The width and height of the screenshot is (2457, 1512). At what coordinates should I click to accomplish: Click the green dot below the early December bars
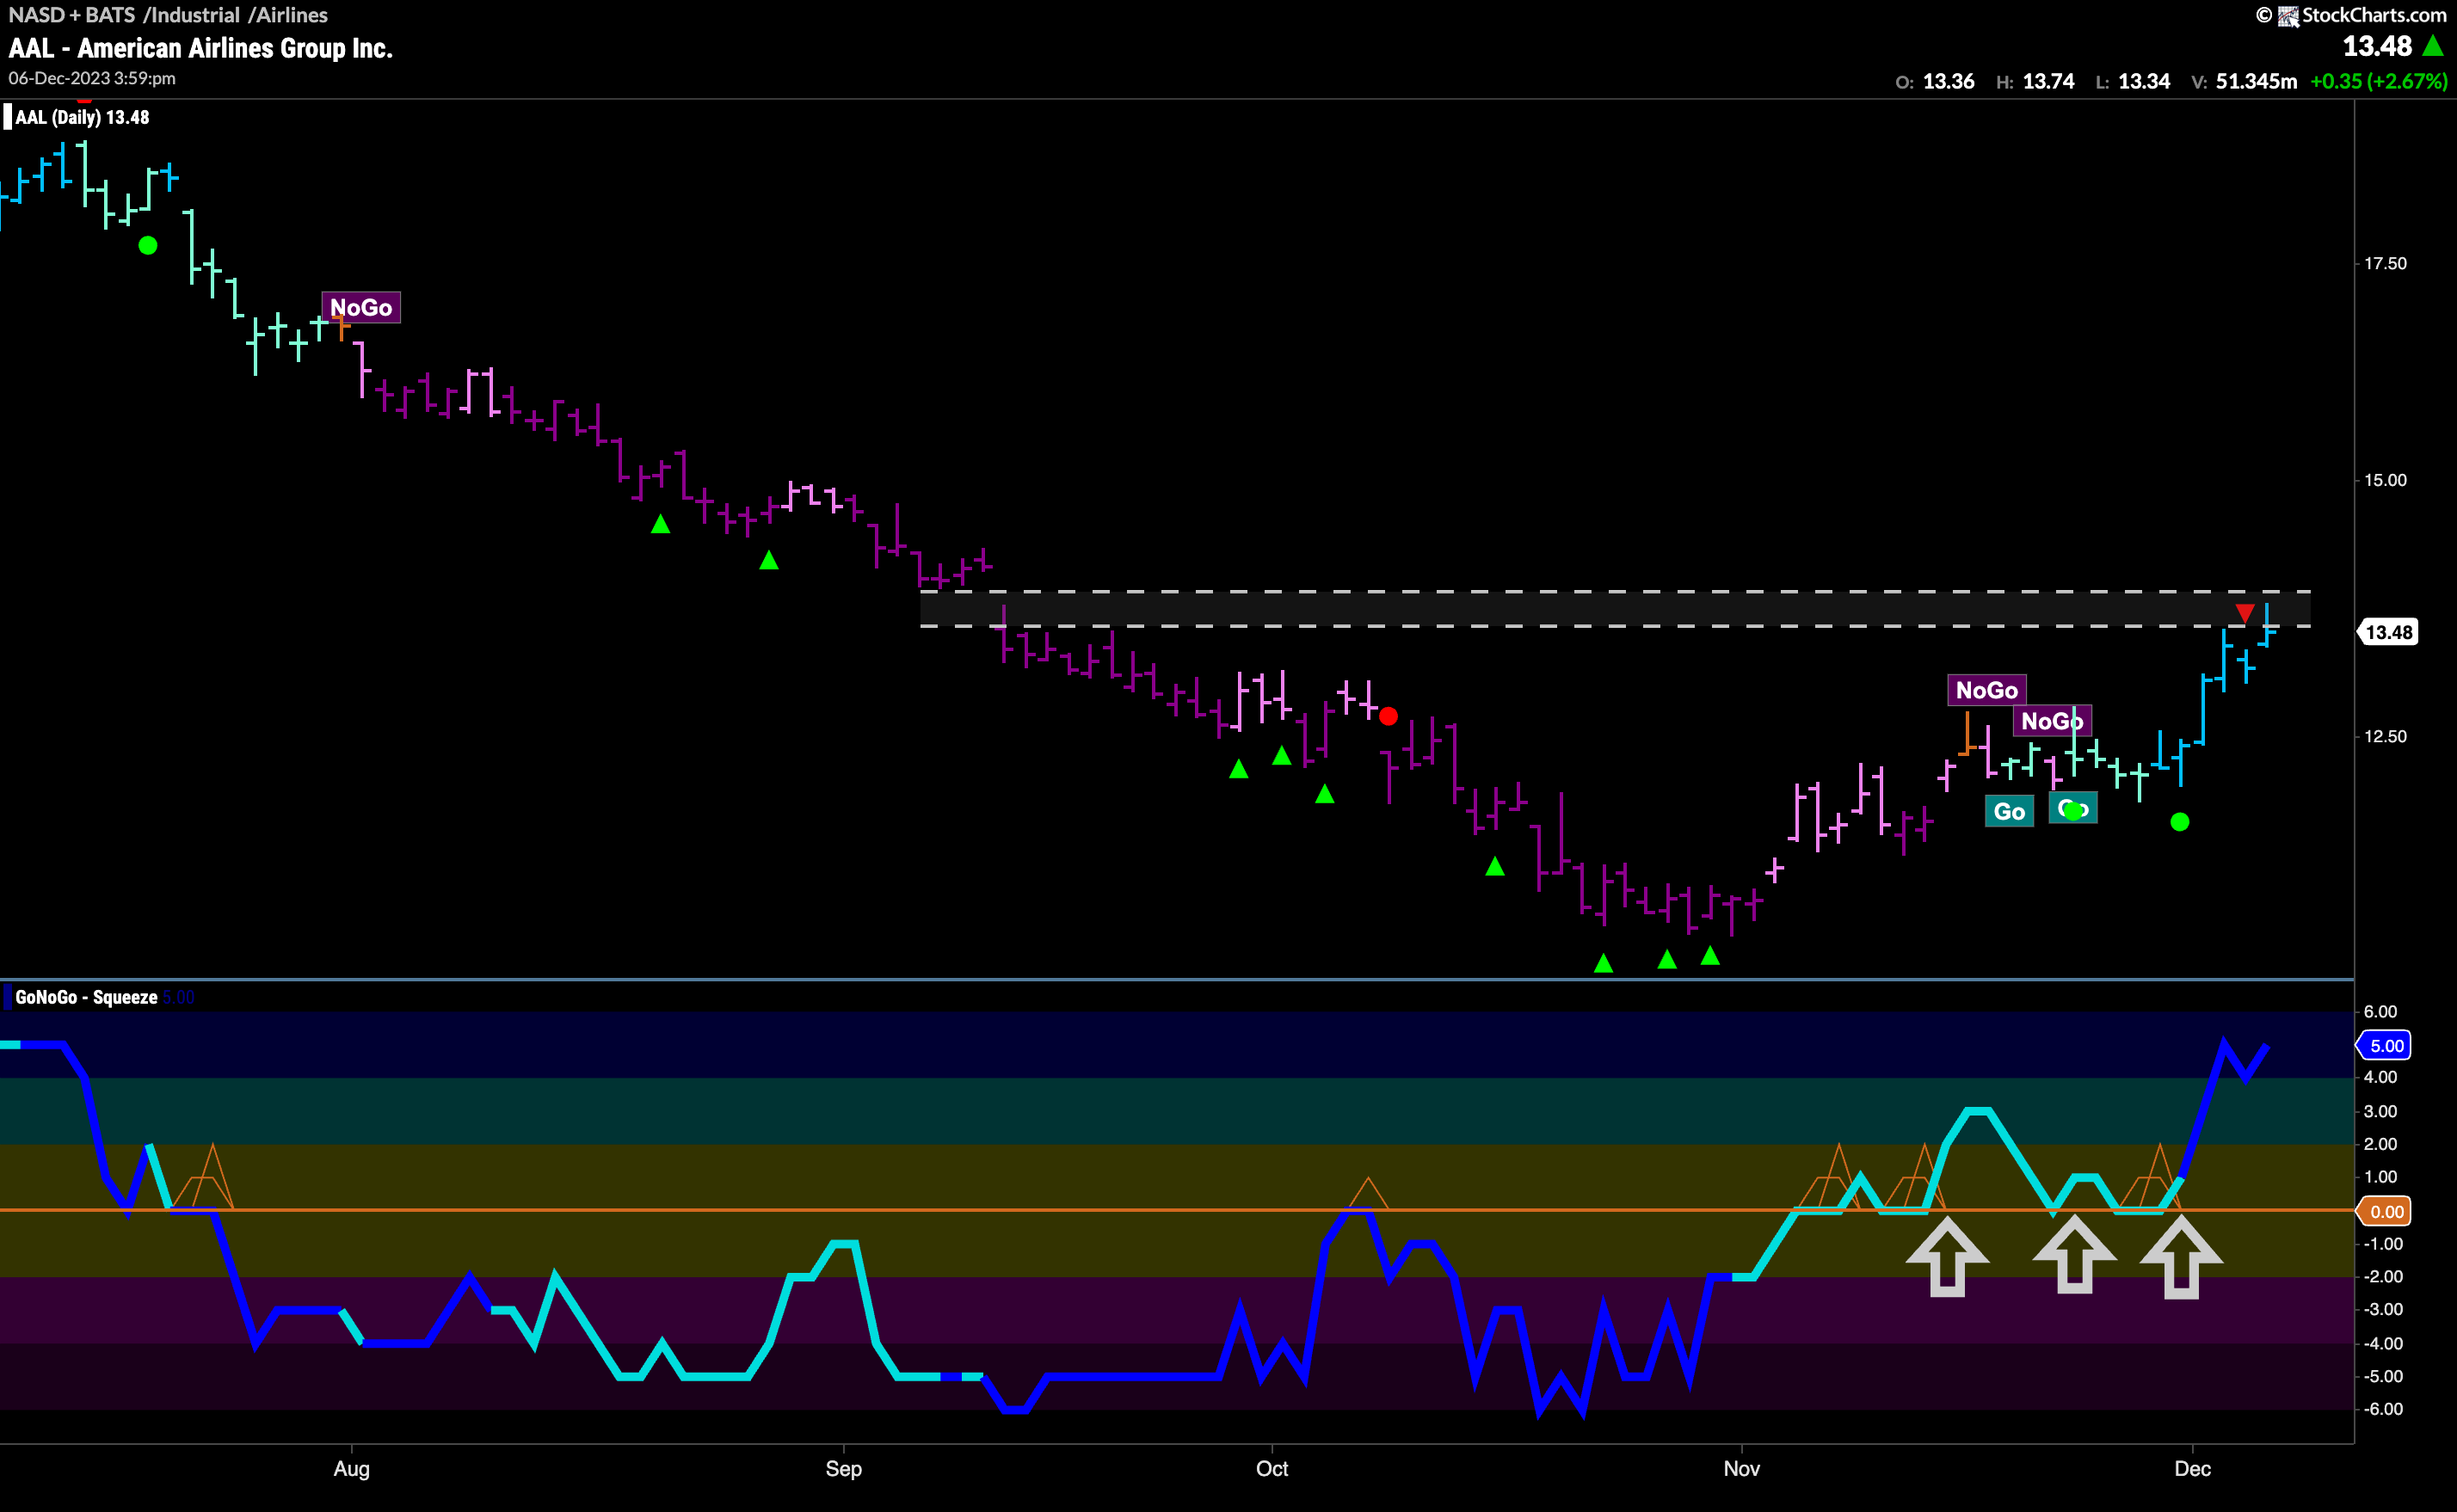(2180, 822)
